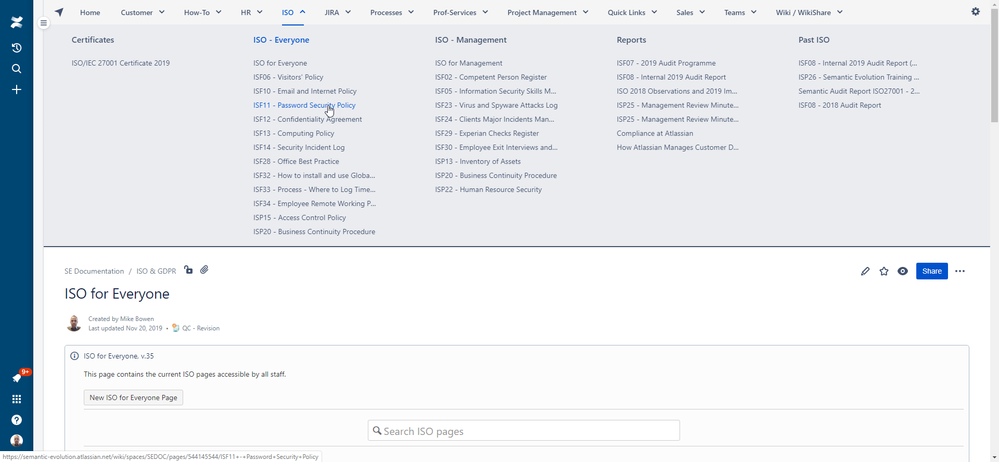
Task: Open ISO - Everyone heading link
Action: point(281,40)
